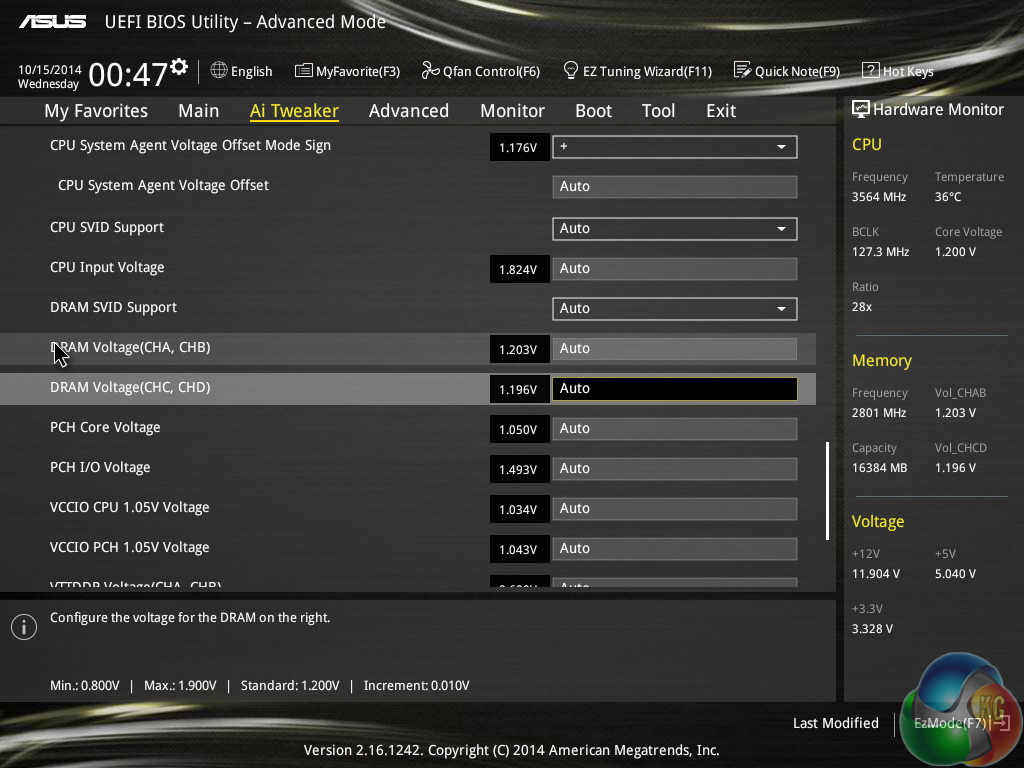The image size is (1024, 768).
Task: Click the 28x CPU ratio value
Action: point(861,306)
